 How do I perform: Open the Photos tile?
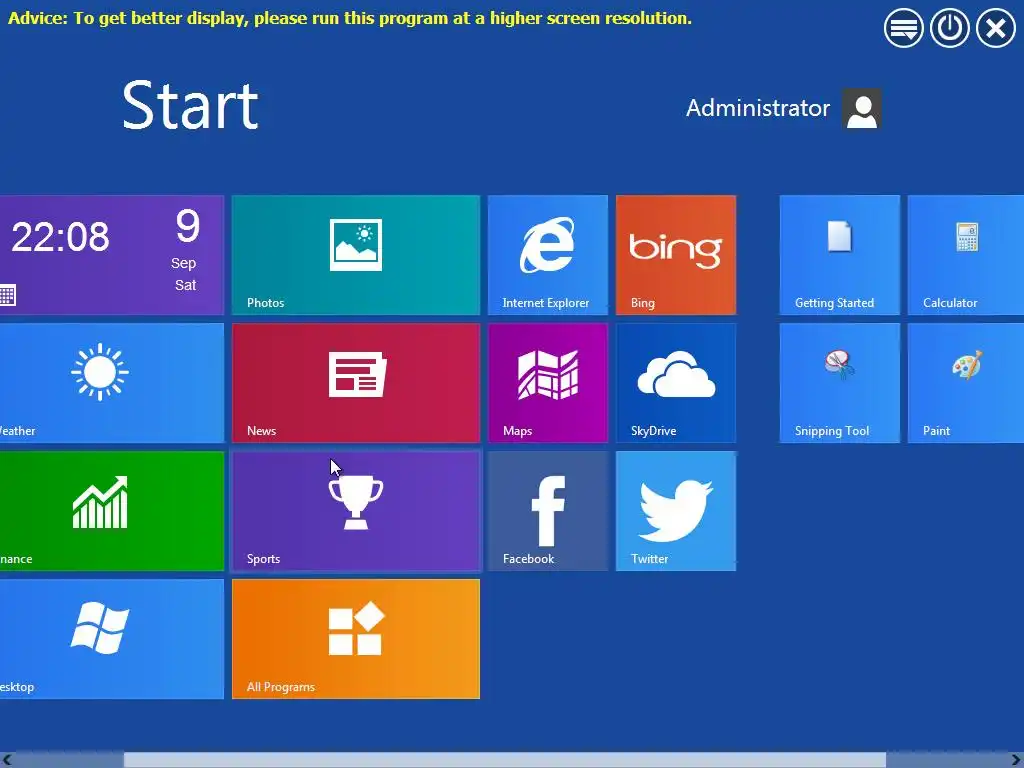pos(356,255)
